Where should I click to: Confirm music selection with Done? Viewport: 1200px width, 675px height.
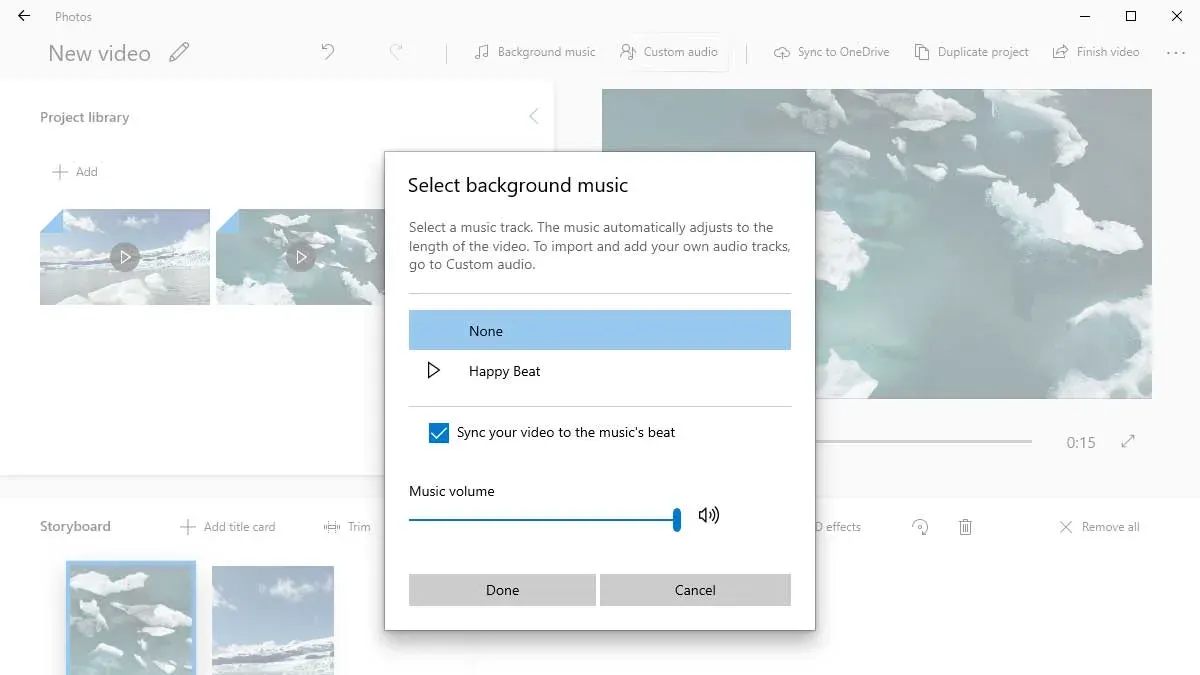pyautogui.click(x=502, y=590)
